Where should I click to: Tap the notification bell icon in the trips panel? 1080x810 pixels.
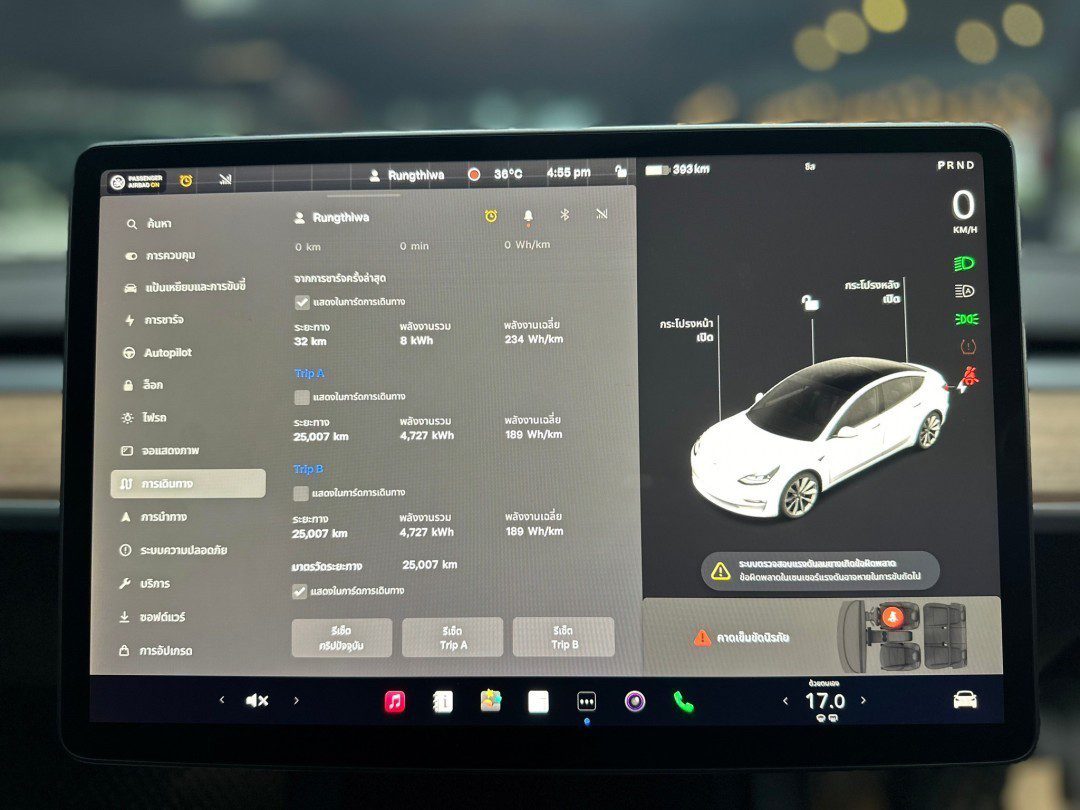click(x=528, y=216)
